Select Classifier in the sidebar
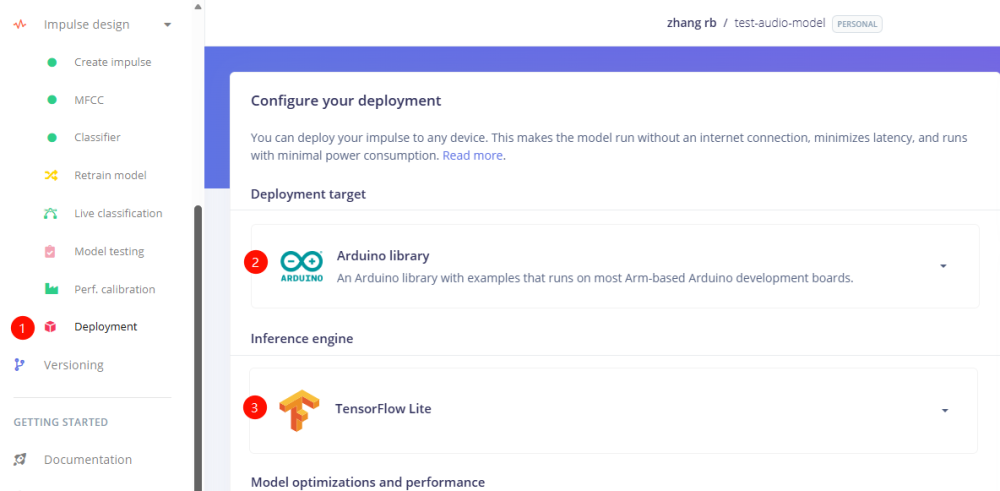Screen dimensions: 1000x491 [x=97, y=137]
